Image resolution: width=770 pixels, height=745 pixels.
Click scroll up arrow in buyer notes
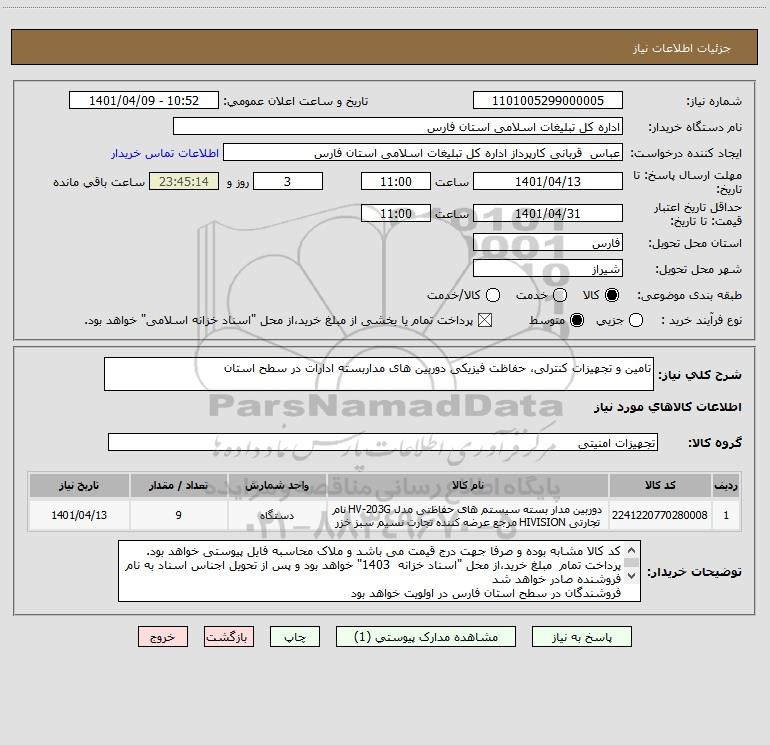click(x=632, y=550)
